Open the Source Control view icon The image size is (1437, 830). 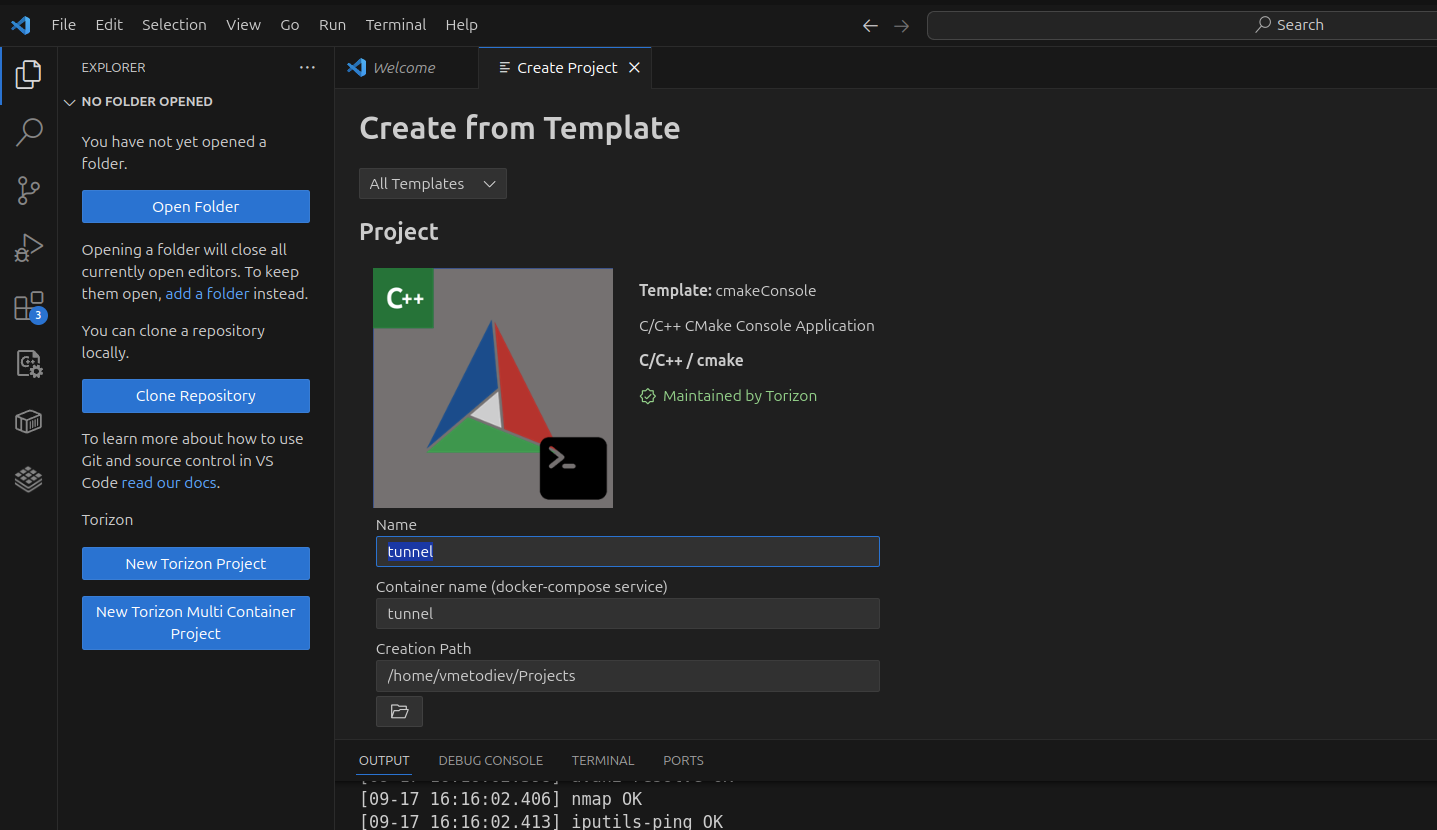point(28,190)
